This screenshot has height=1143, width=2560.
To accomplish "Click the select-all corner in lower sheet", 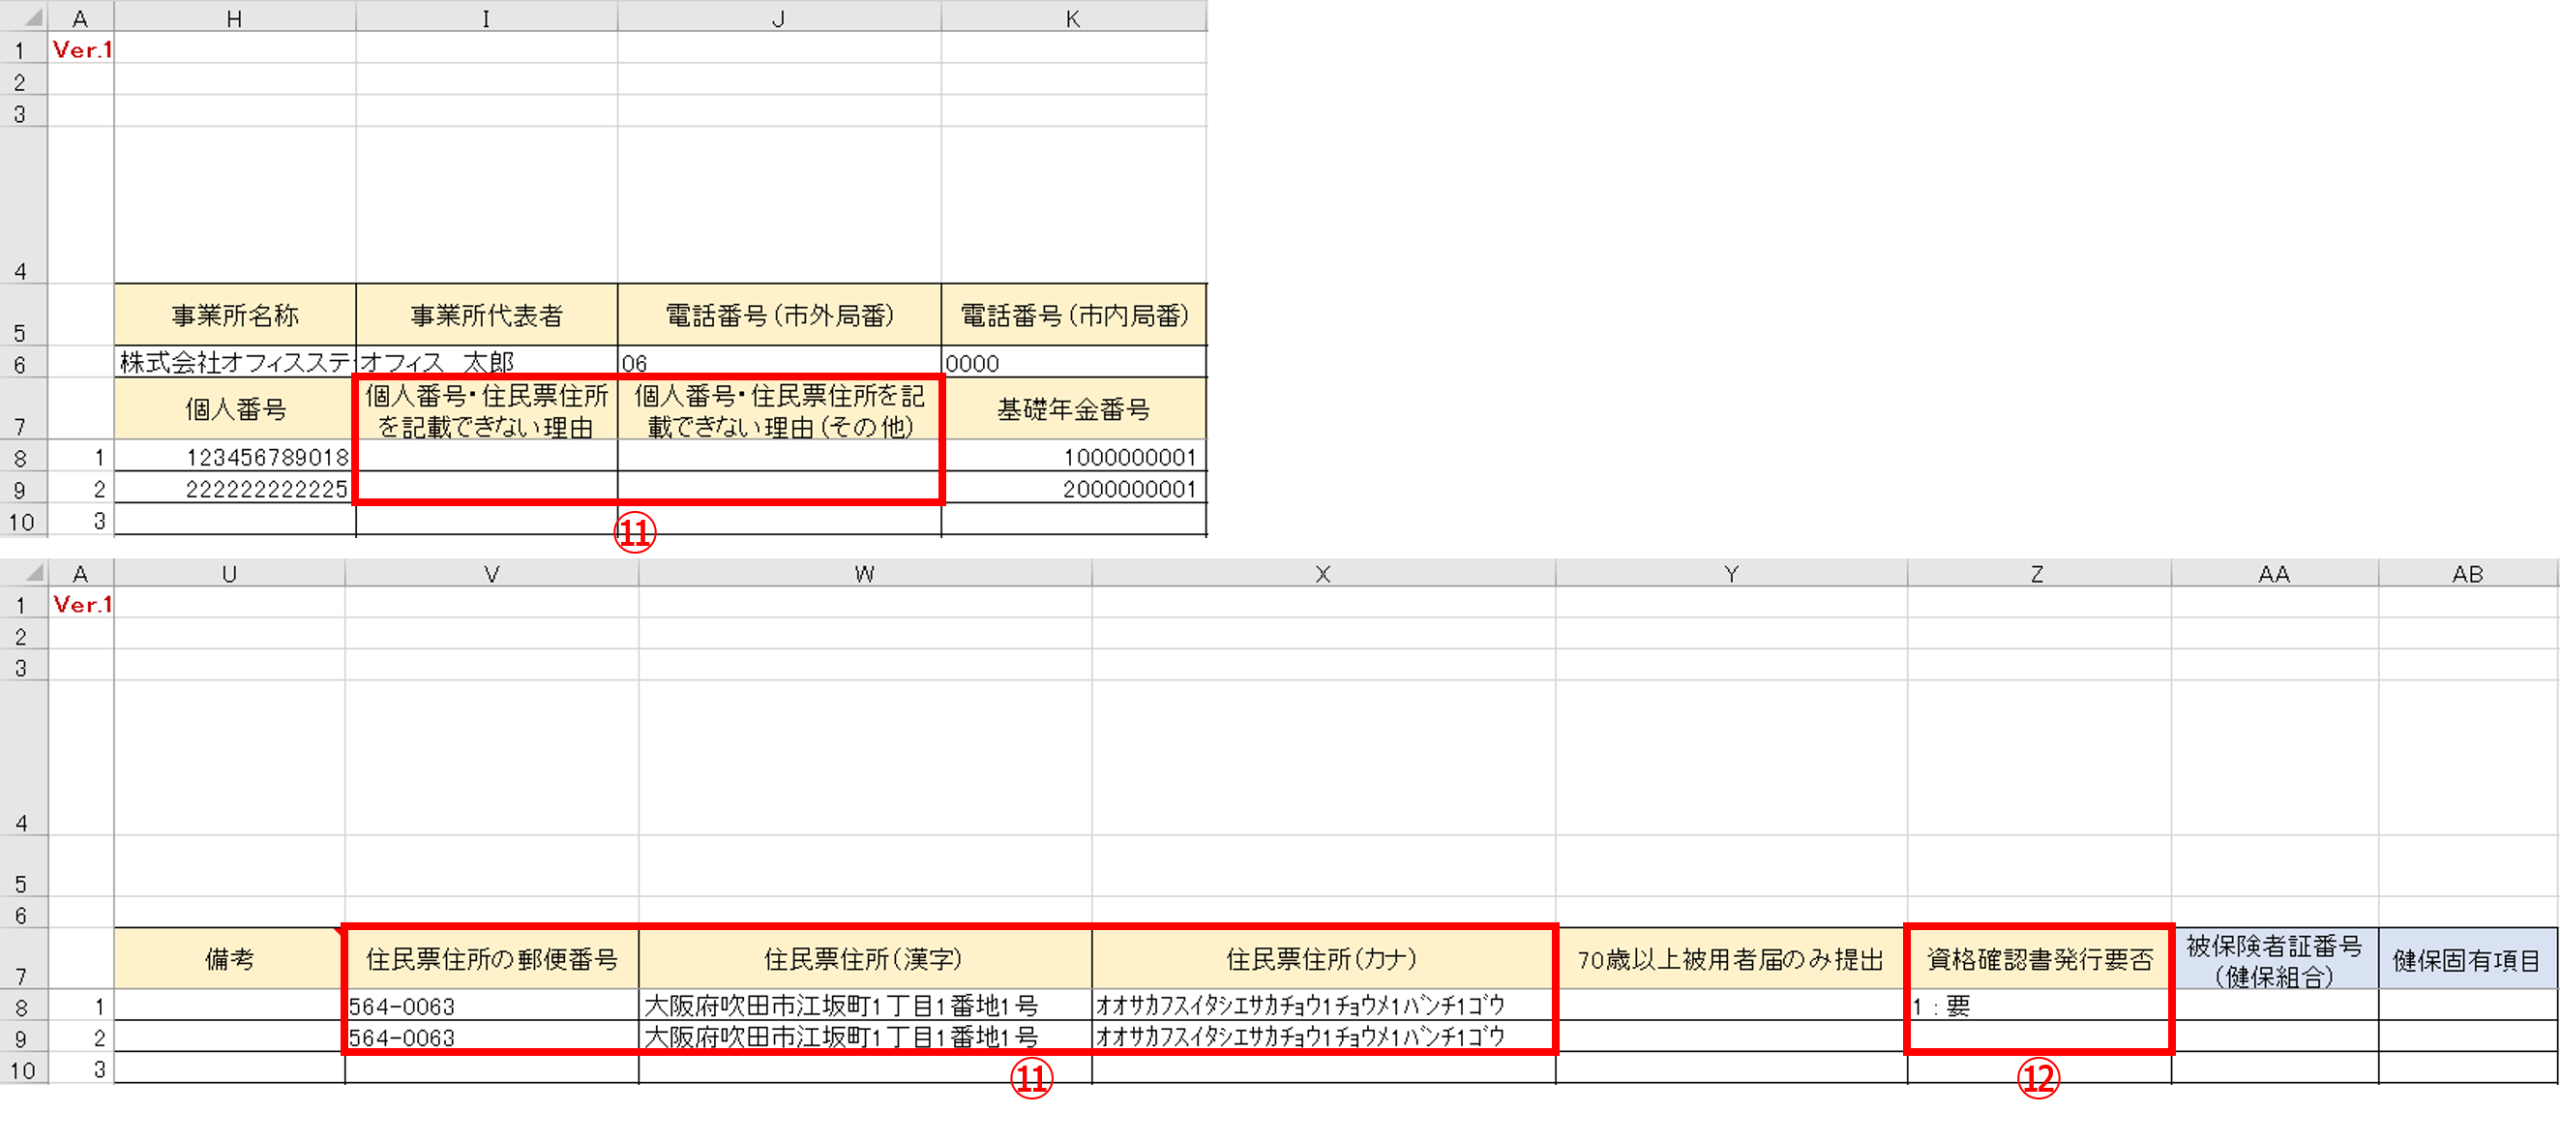I will [x=24, y=572].
